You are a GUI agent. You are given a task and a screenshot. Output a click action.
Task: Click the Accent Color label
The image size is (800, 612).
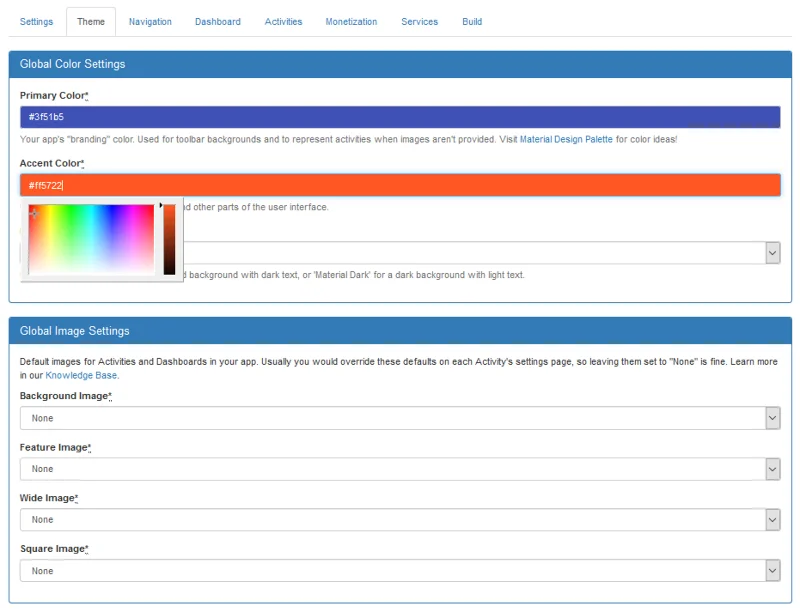pos(52,164)
